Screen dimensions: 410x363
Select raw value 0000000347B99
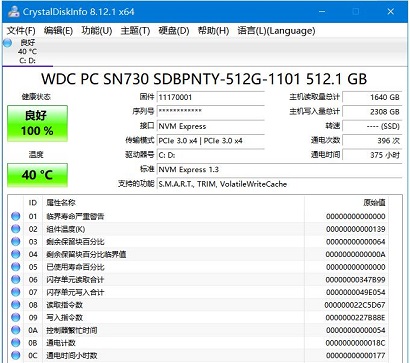(x=356, y=280)
